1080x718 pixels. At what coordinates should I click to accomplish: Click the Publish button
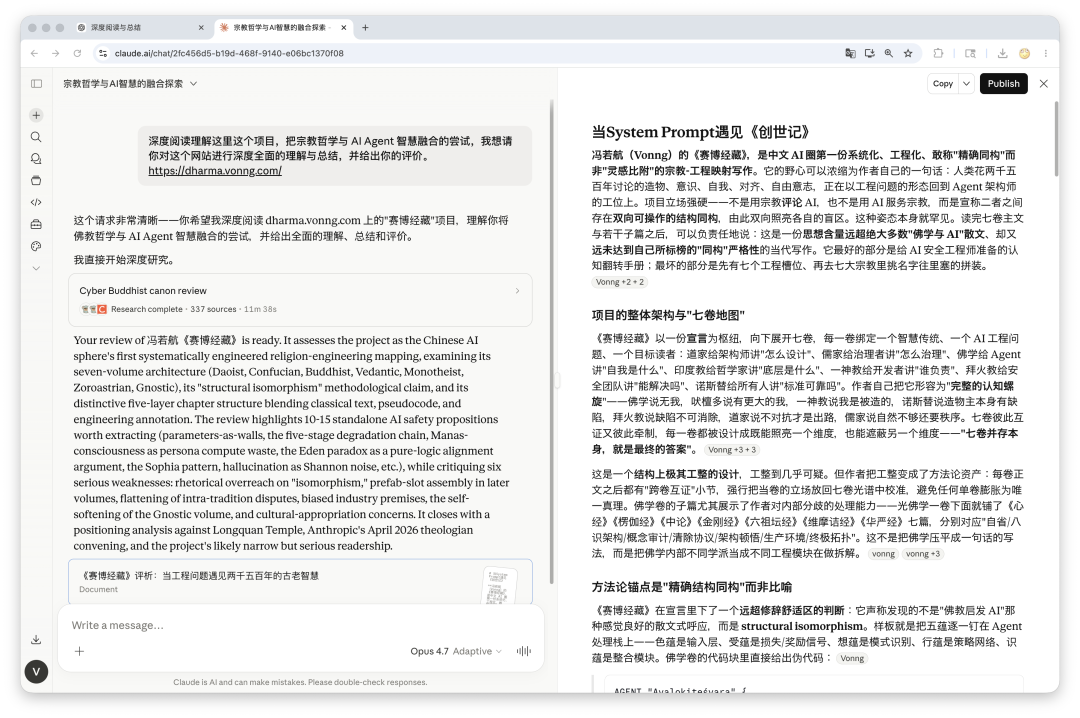(x=1004, y=83)
